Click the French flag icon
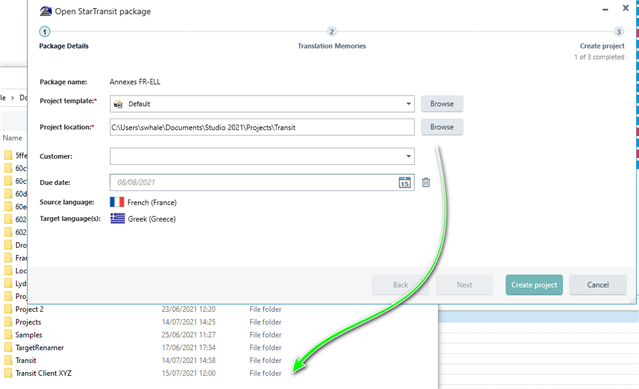This screenshot has height=389, width=639. click(117, 202)
